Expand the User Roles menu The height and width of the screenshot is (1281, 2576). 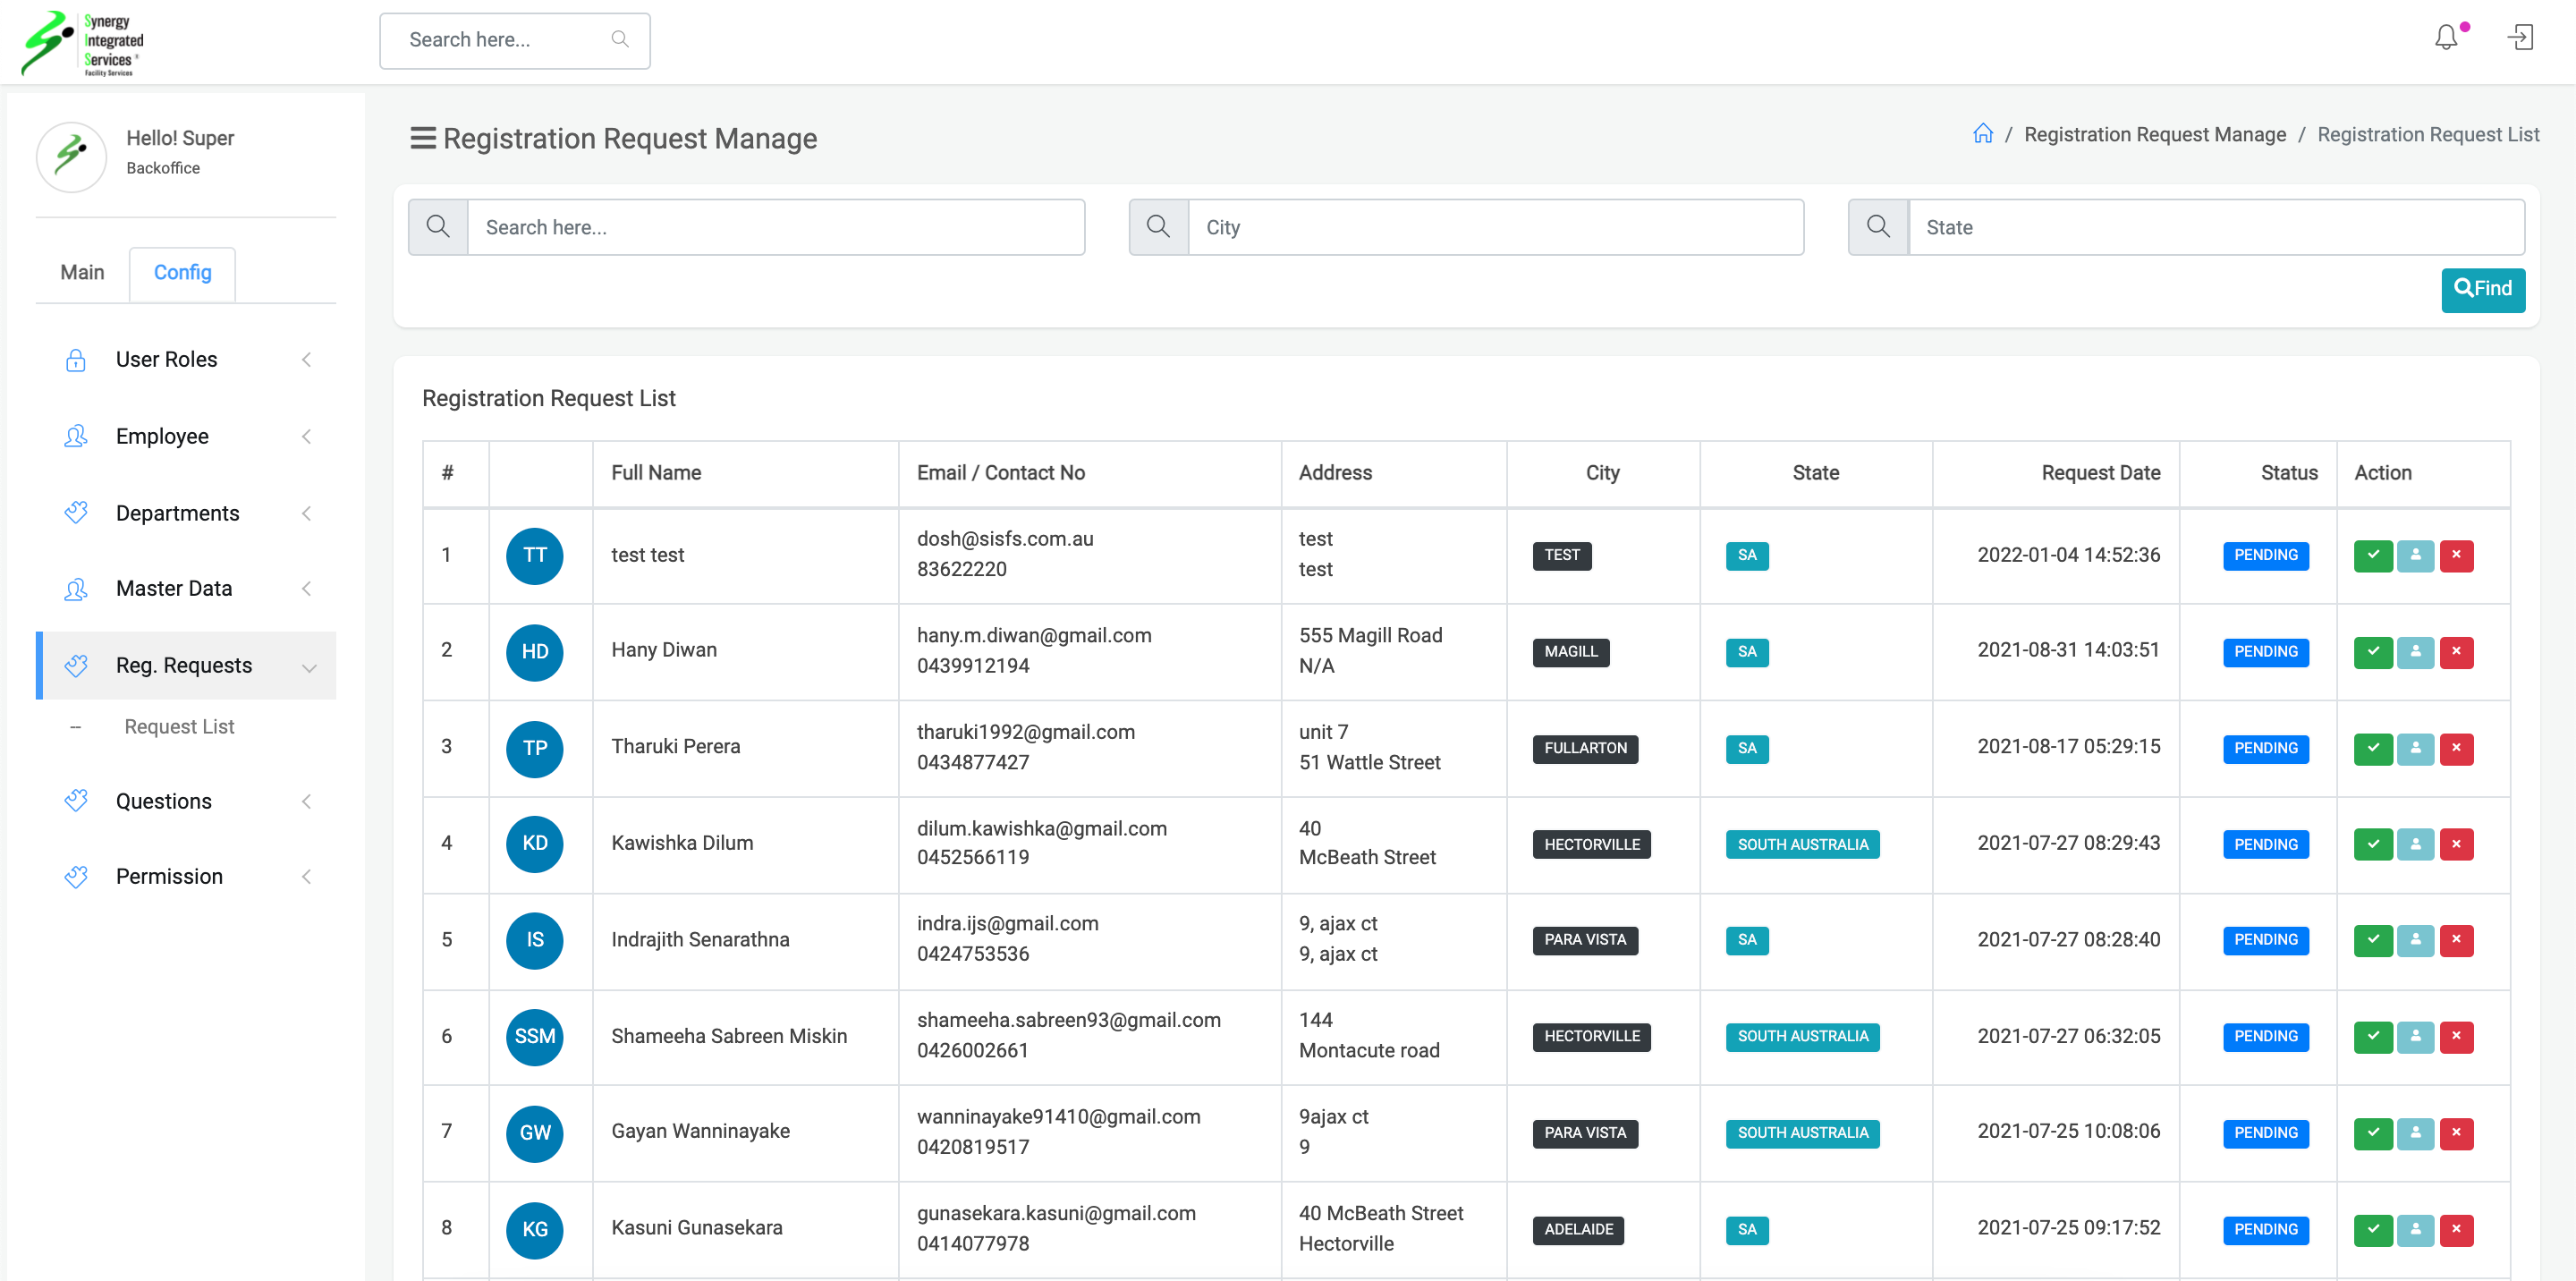pyautogui.click(x=186, y=360)
